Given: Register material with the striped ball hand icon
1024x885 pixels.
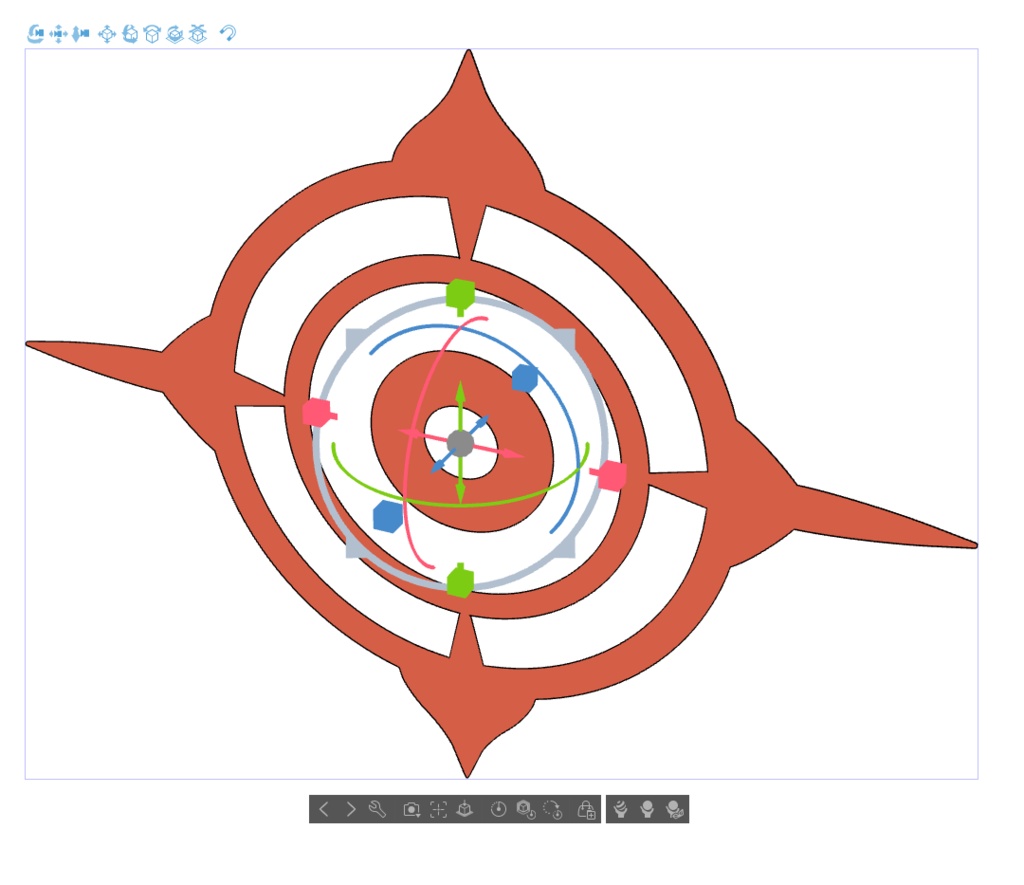Looking at the screenshot, I should (620, 809).
